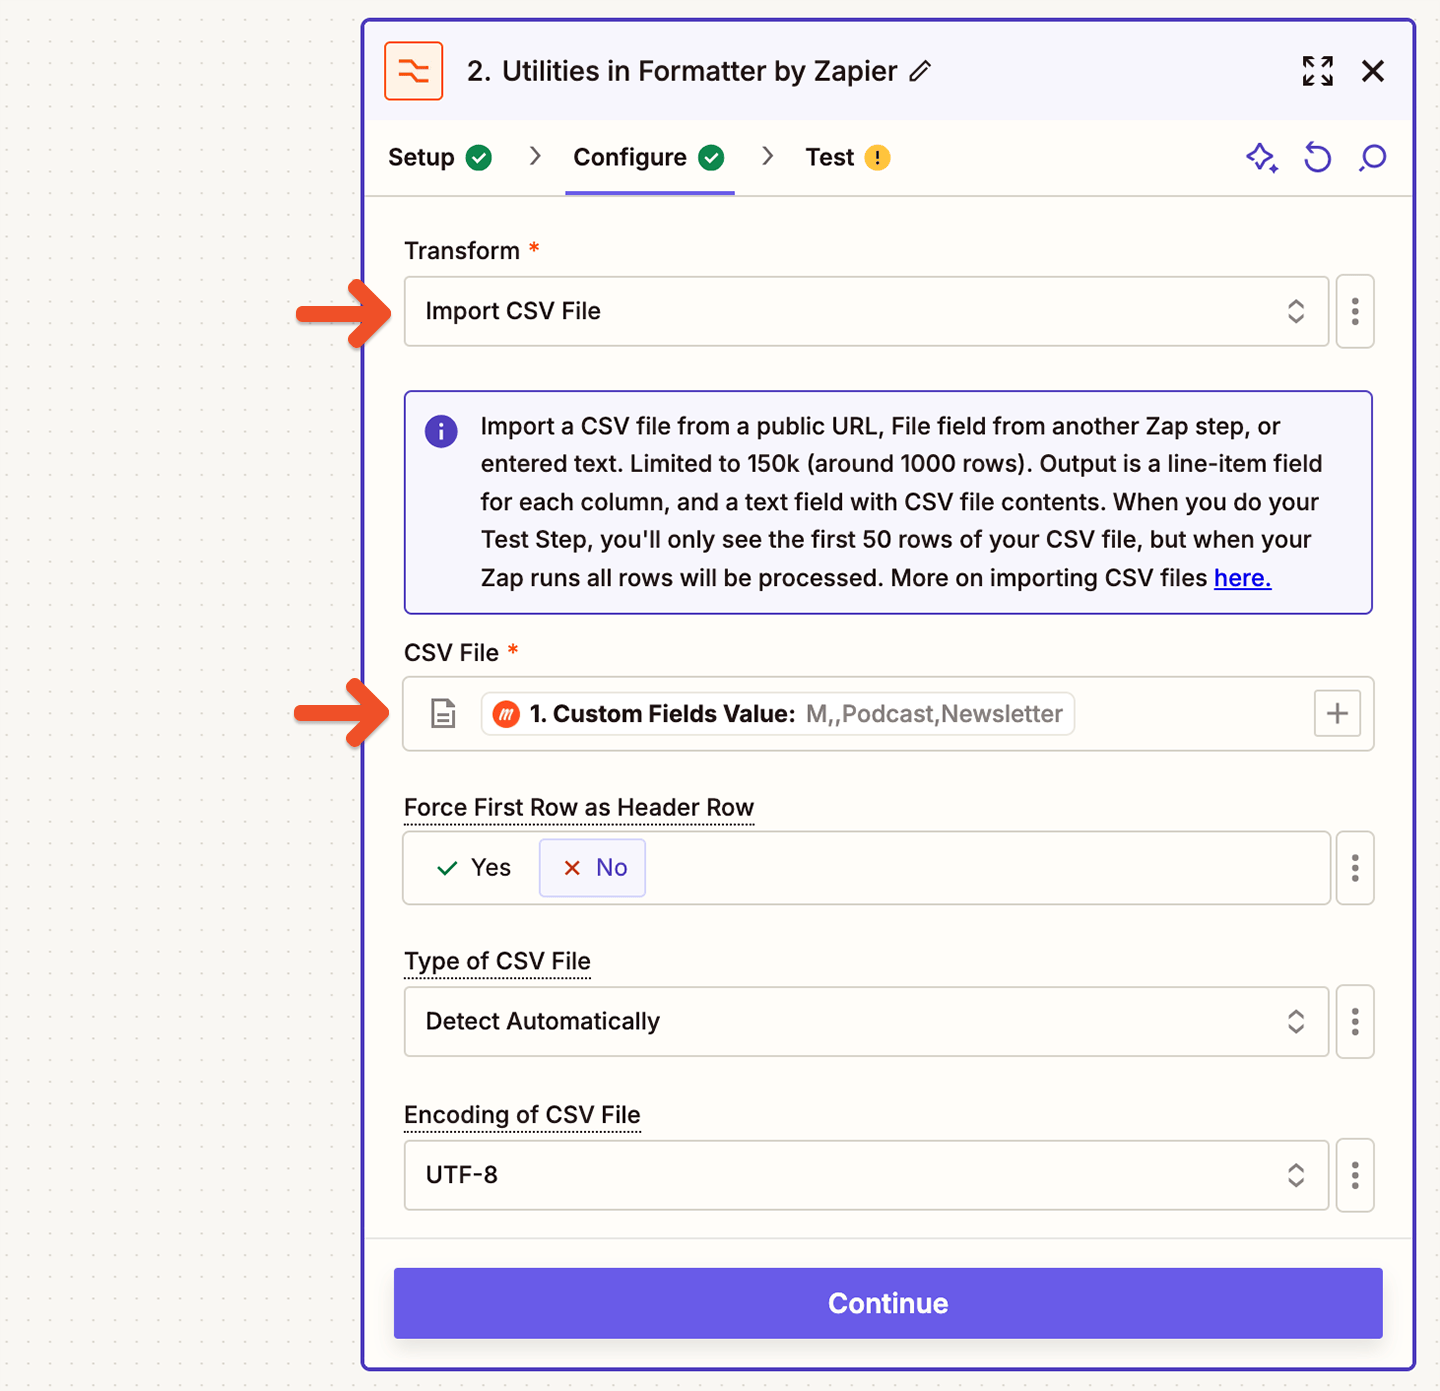Click the info icon in the notice box
Screen dimensions: 1440x1391
click(441, 431)
